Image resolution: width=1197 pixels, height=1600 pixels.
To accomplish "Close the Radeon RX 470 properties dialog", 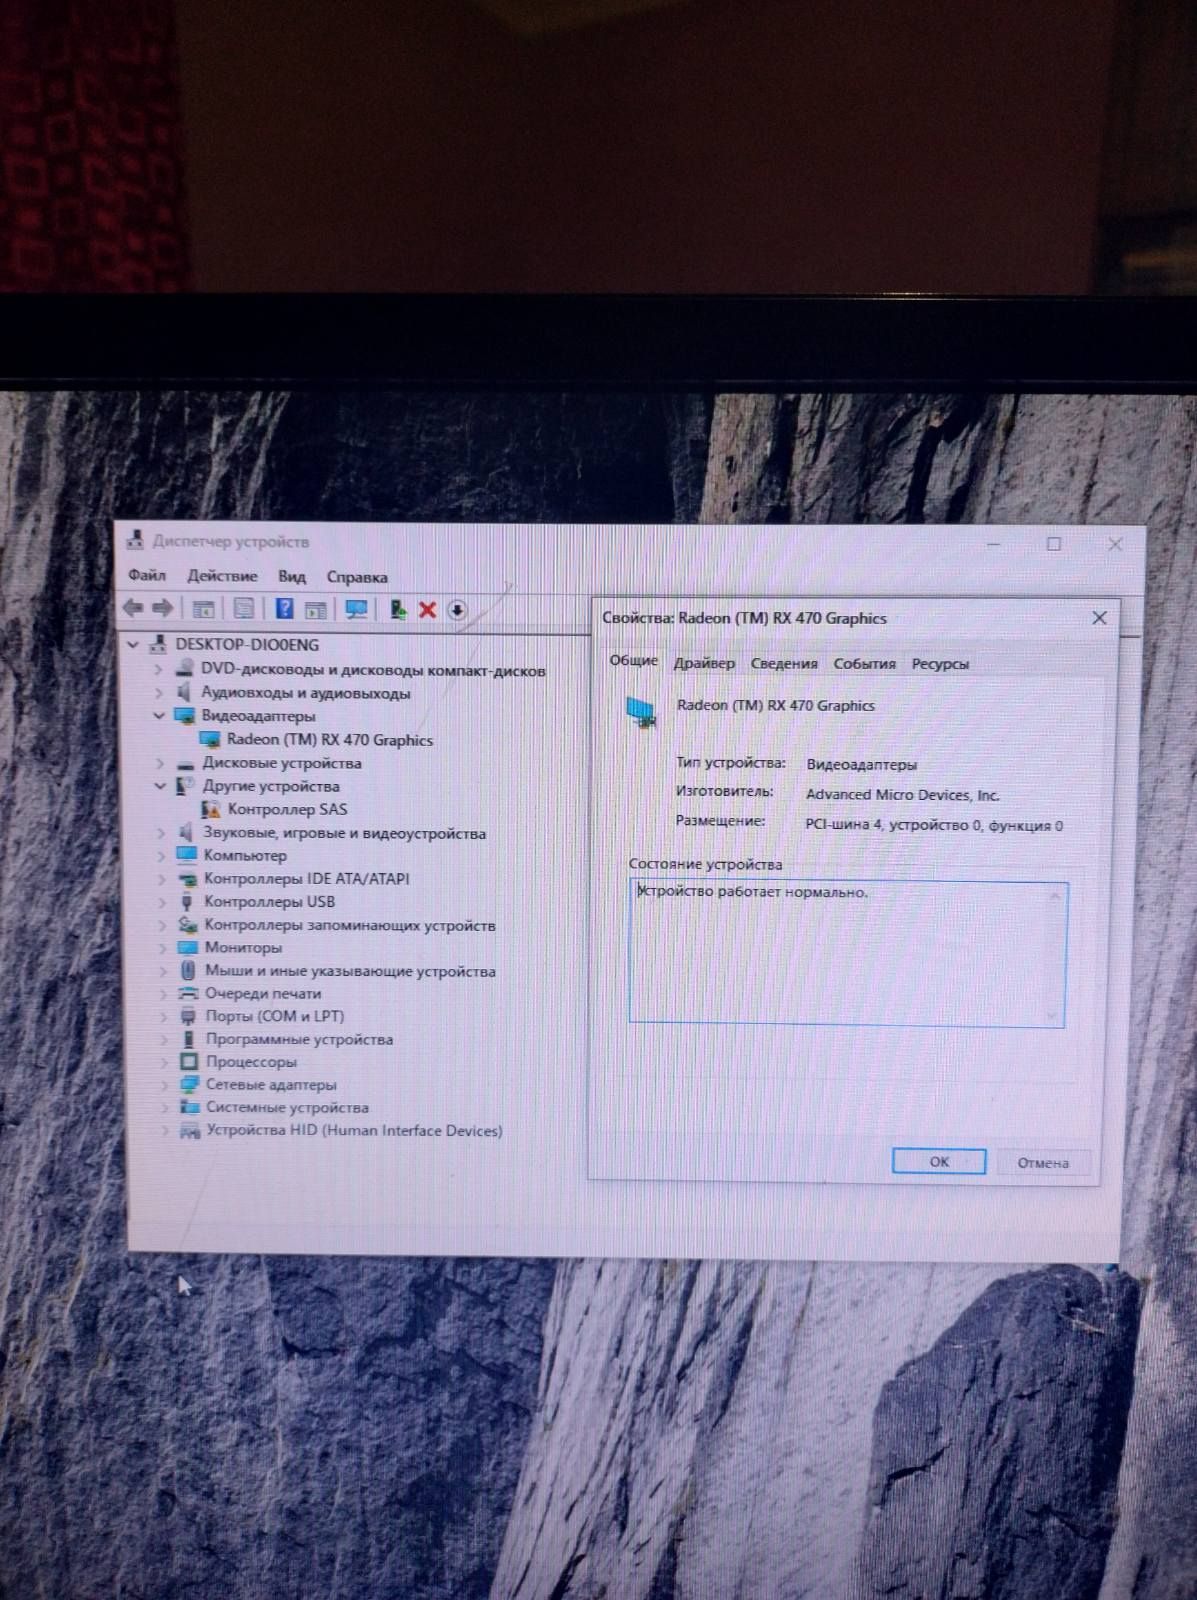I will (x=1099, y=618).
